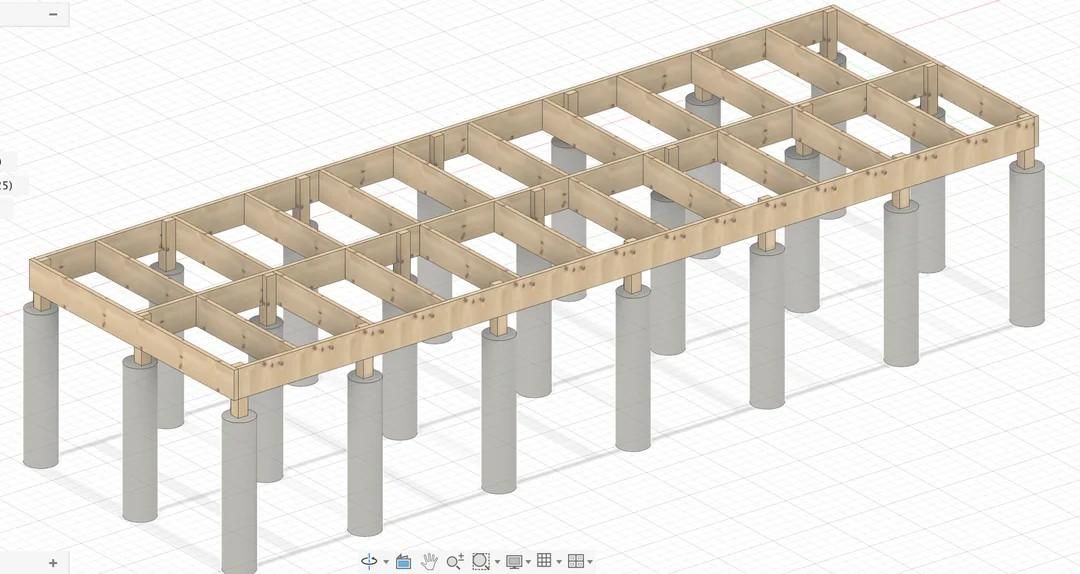The image size is (1080, 574).
Task: Open the Orbit type dropdown arrow
Action: point(386,562)
